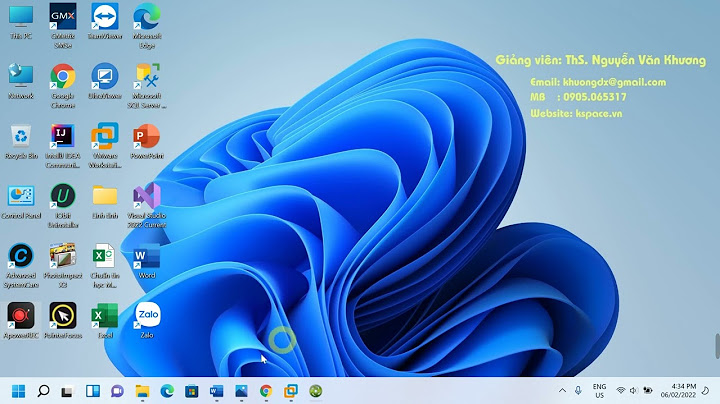The width and height of the screenshot is (720, 404).
Task: Select the Network desktop icon
Action: click(x=21, y=82)
